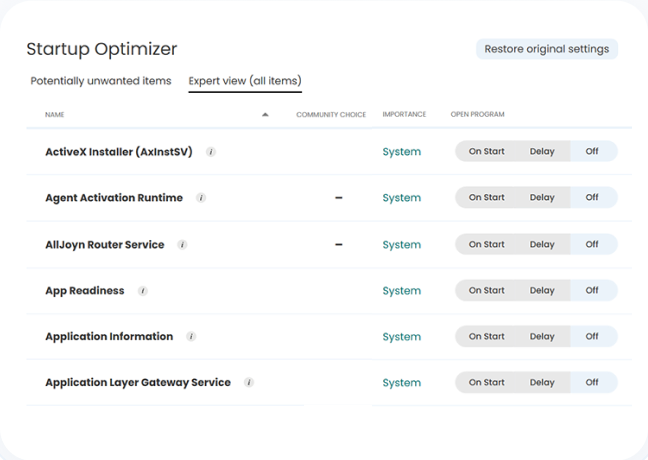Set Application Information to On Start

(486, 336)
